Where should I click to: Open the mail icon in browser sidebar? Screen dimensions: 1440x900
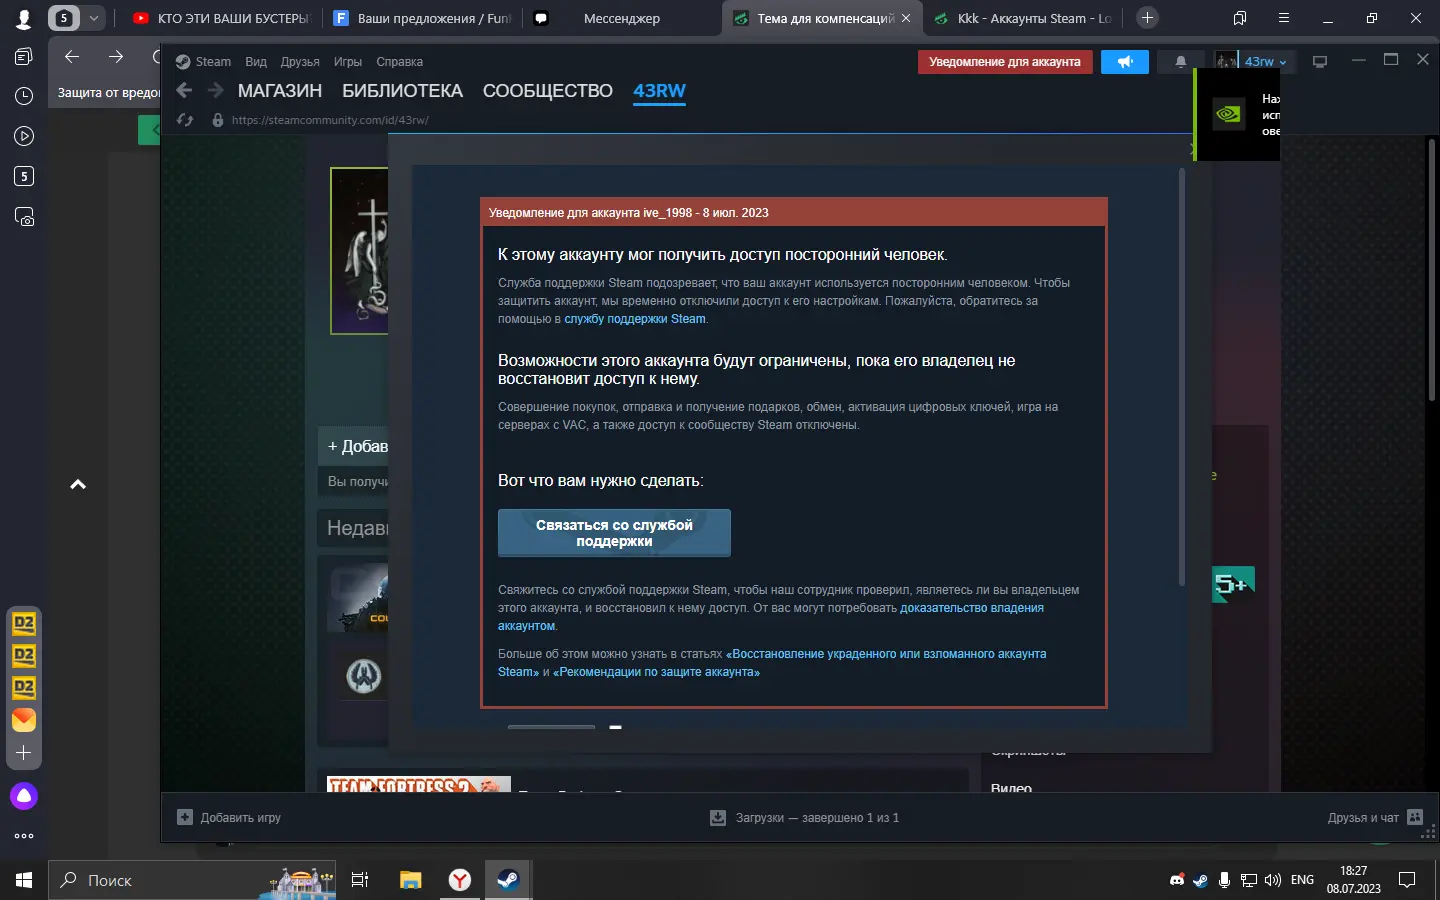(x=24, y=720)
